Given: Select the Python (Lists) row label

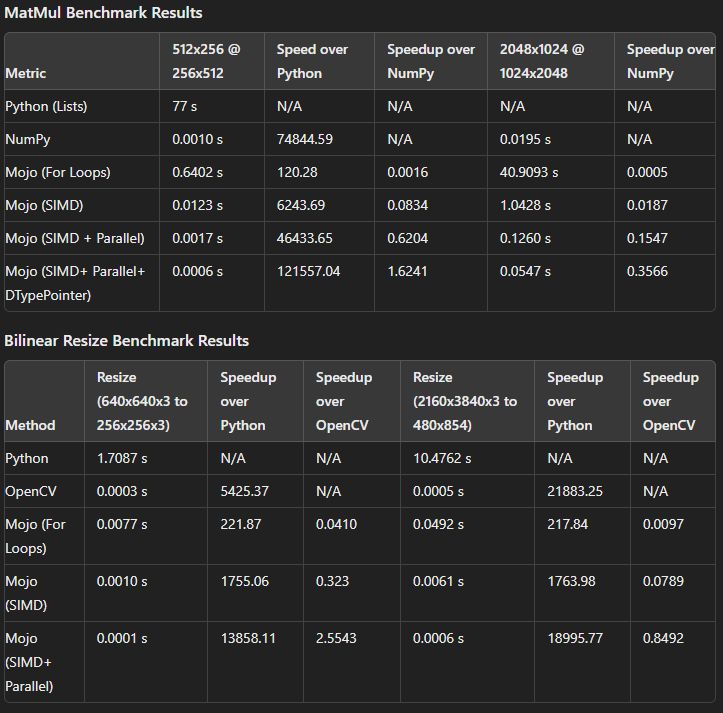Looking at the screenshot, I should point(46,106).
